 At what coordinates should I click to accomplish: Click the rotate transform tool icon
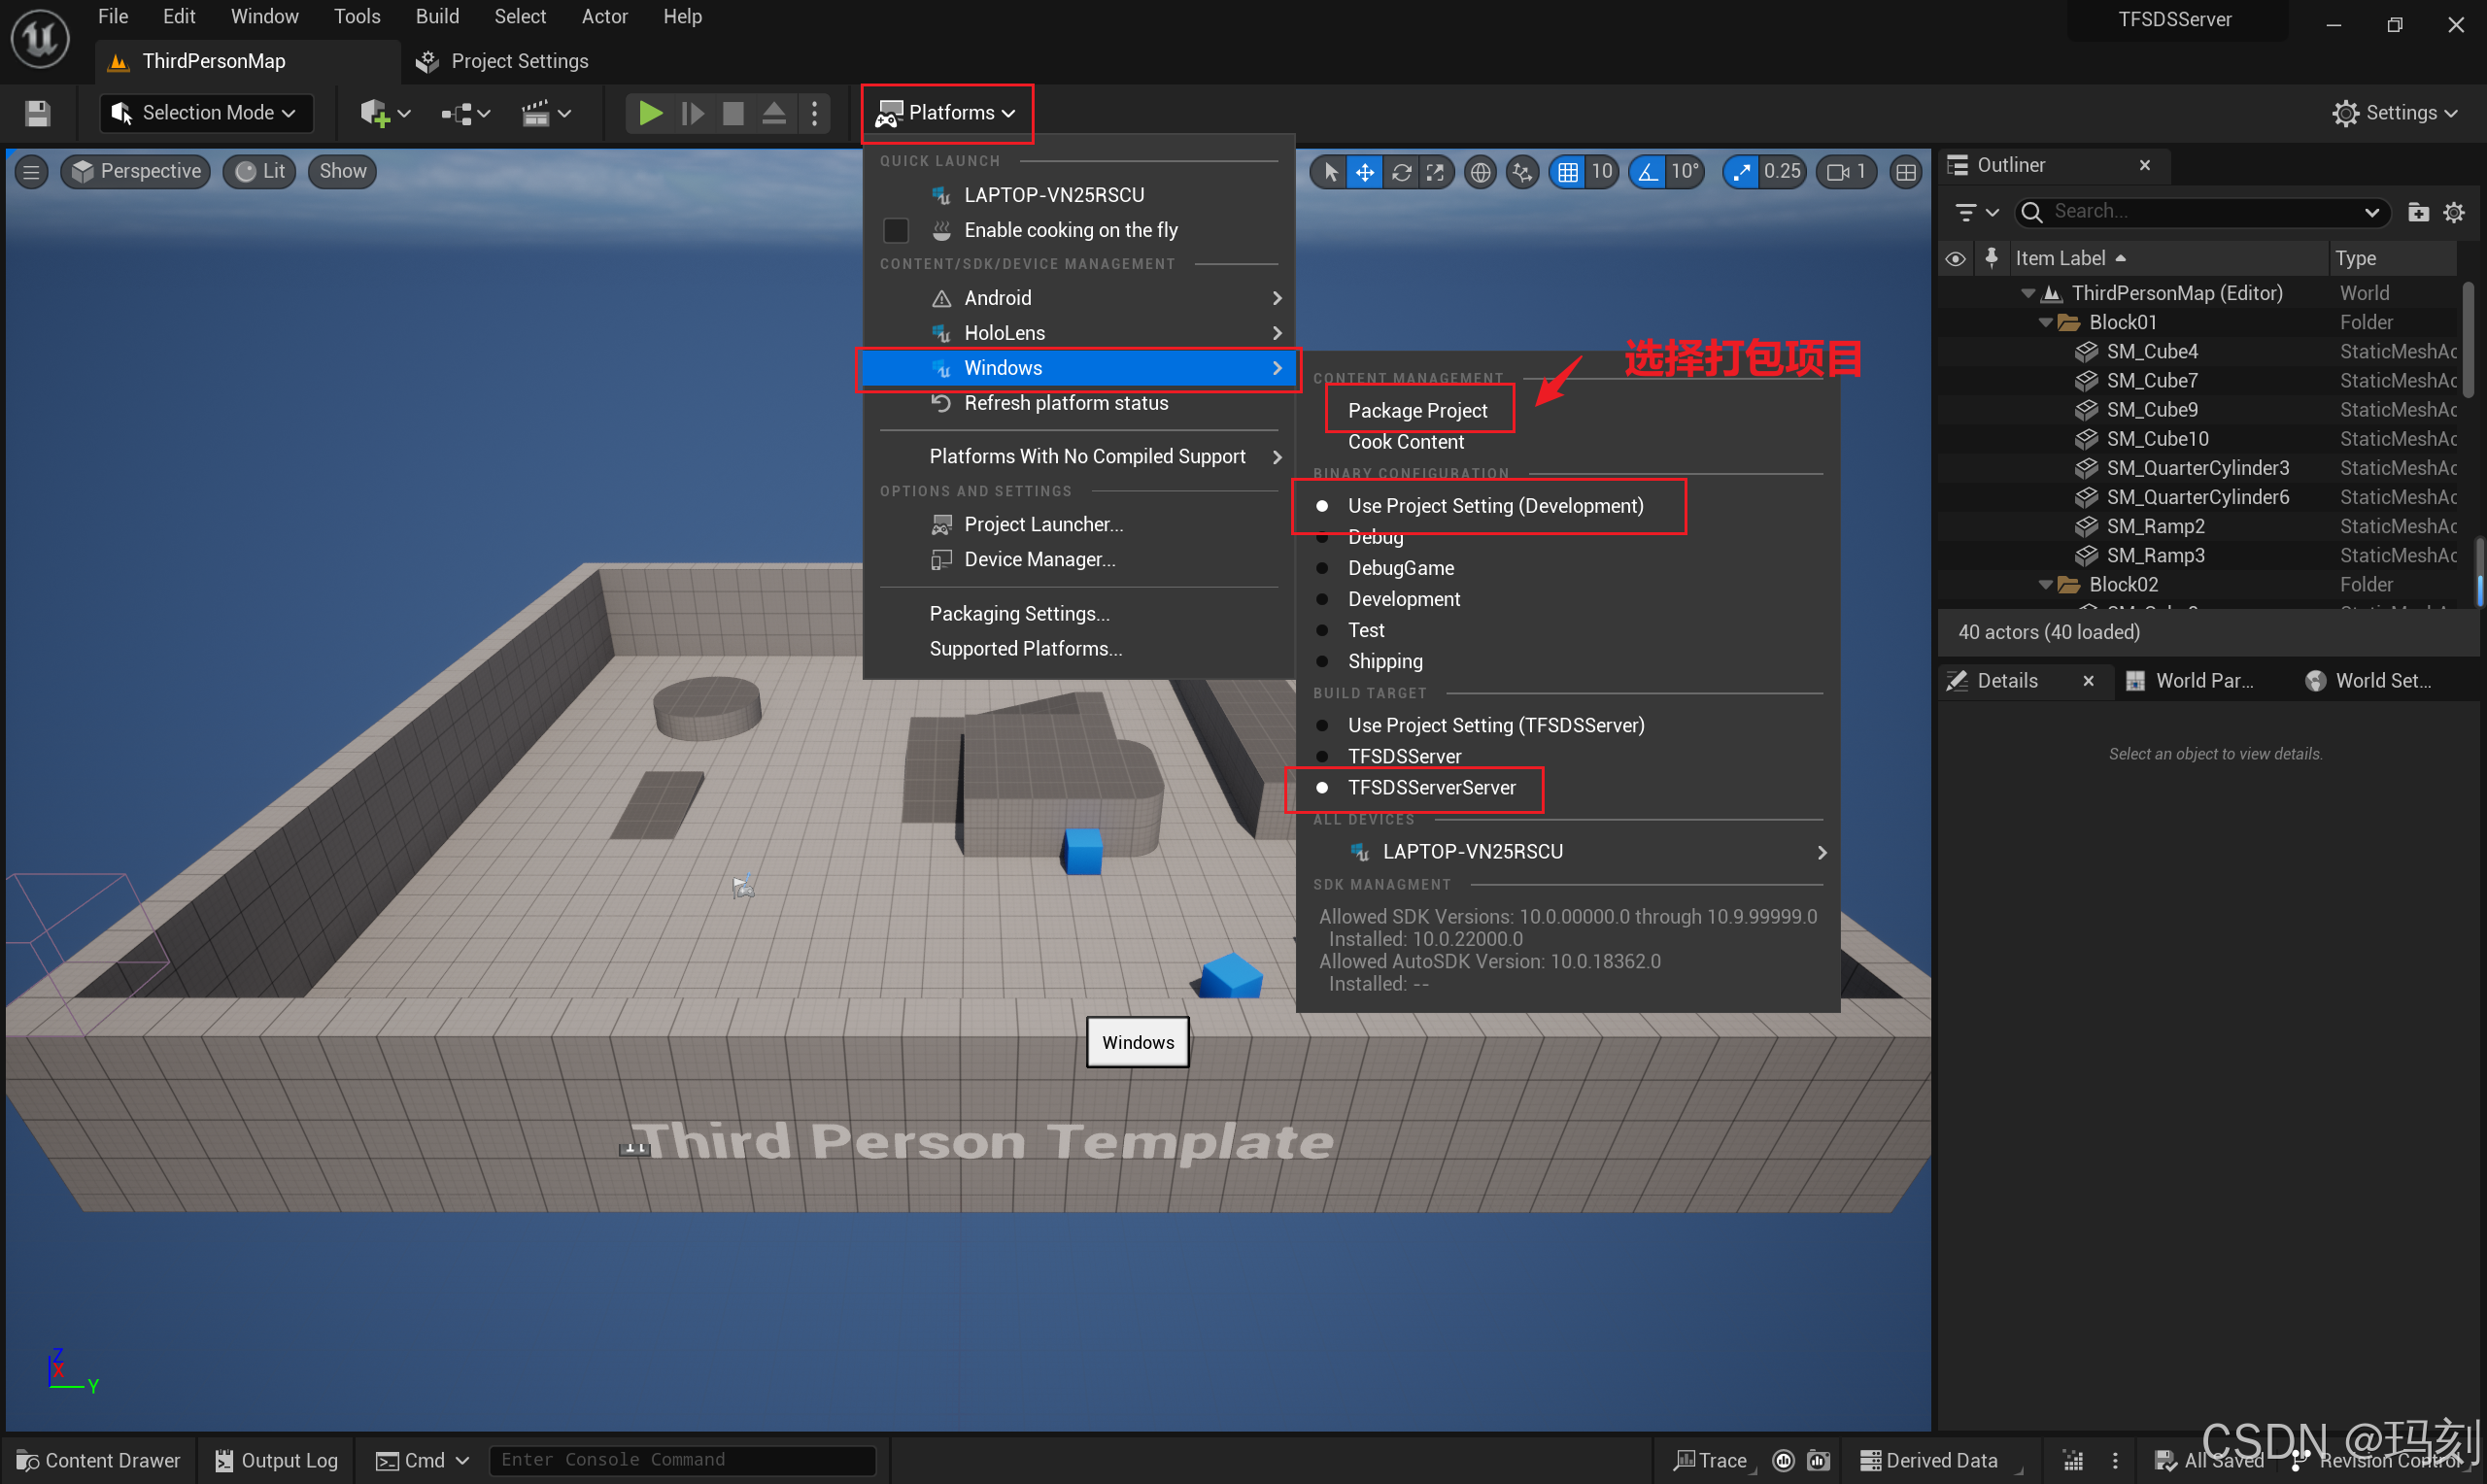pos(1401,172)
